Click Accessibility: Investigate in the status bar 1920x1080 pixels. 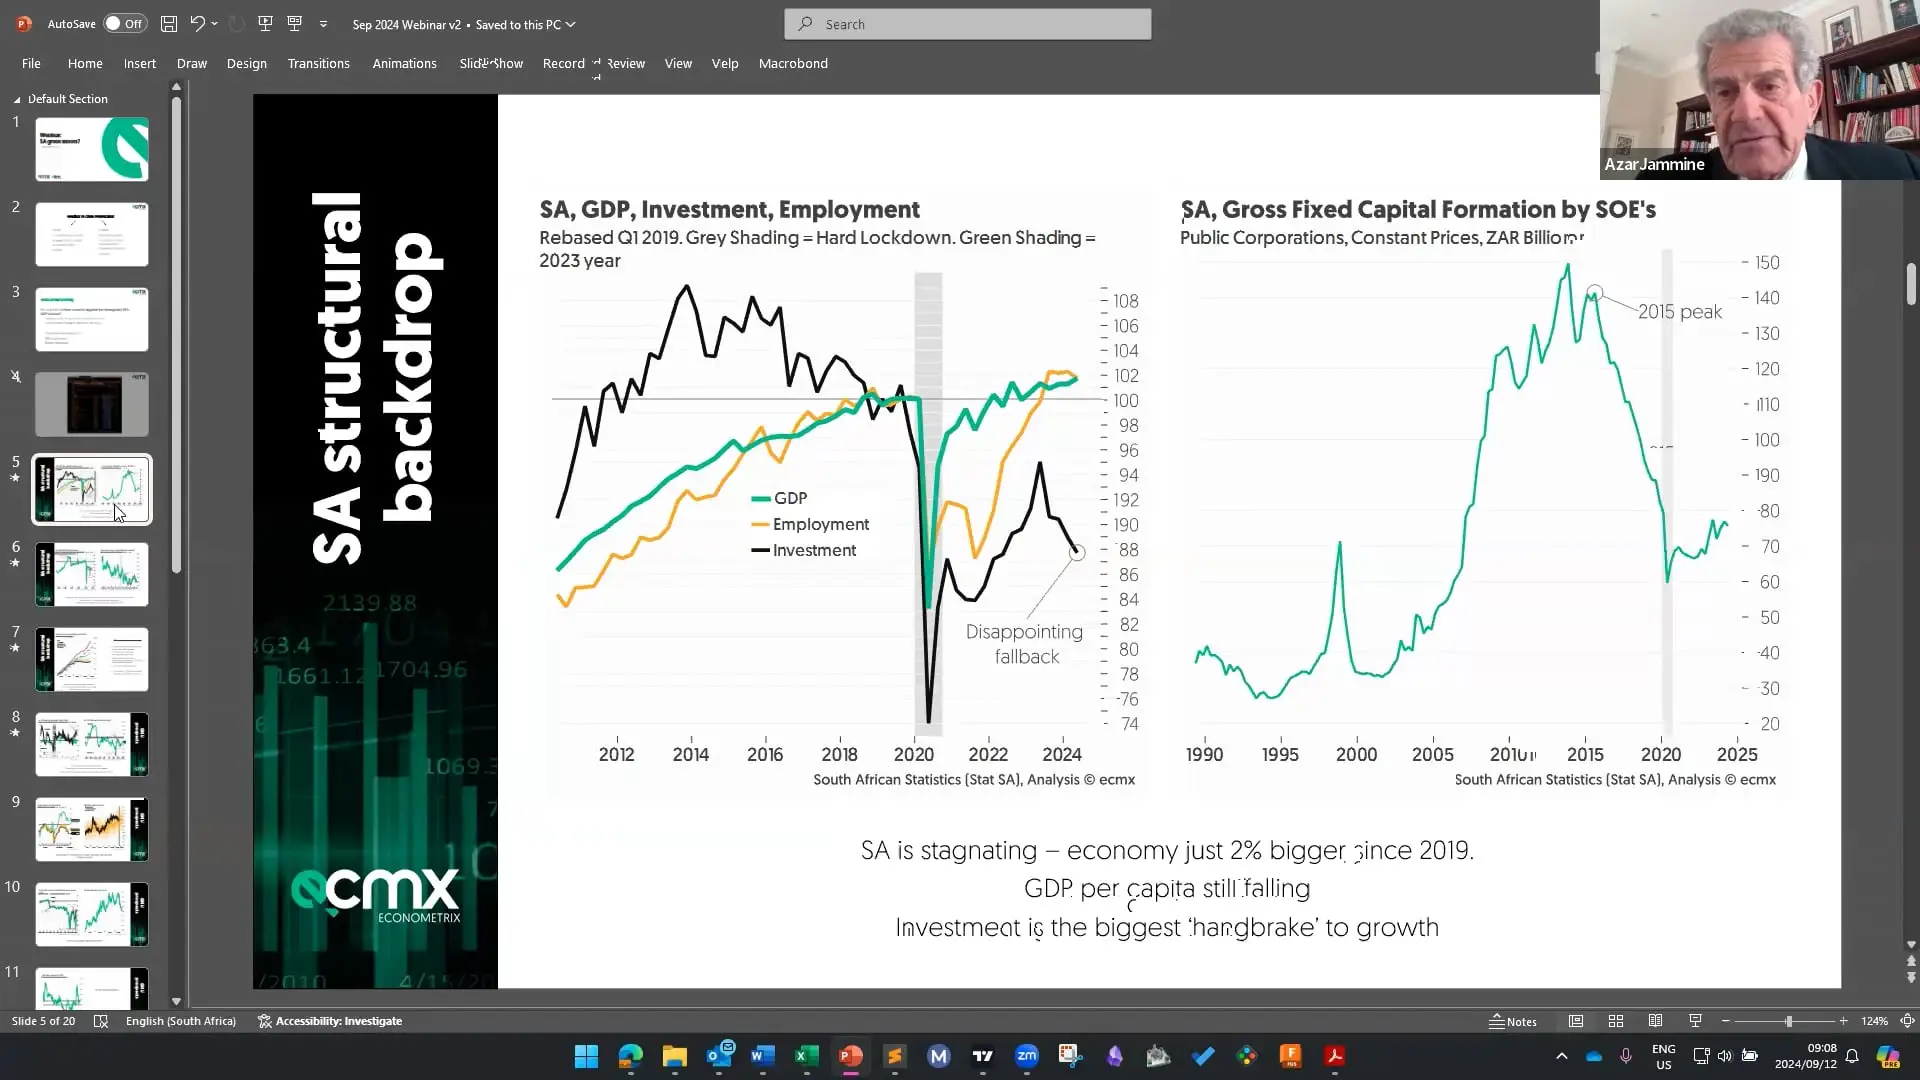click(330, 1021)
